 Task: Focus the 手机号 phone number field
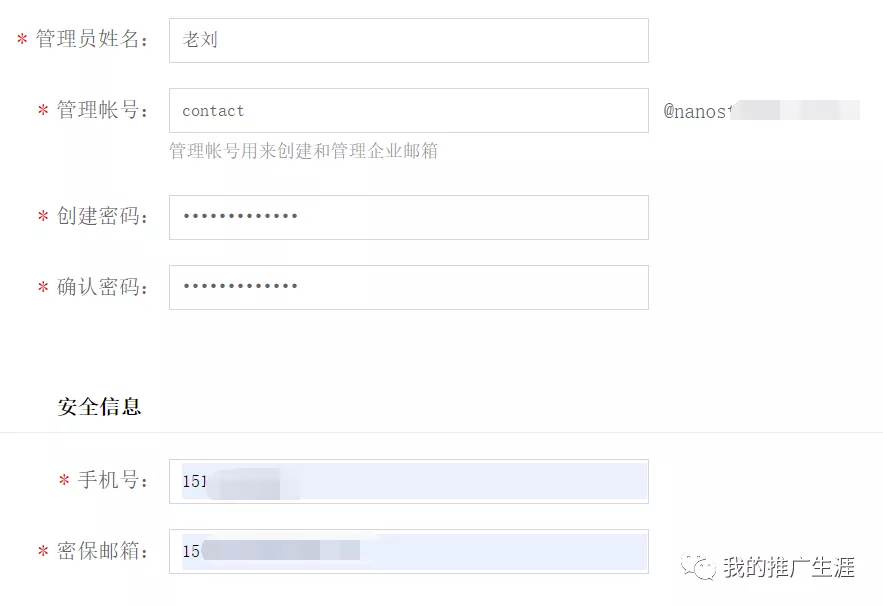(408, 481)
